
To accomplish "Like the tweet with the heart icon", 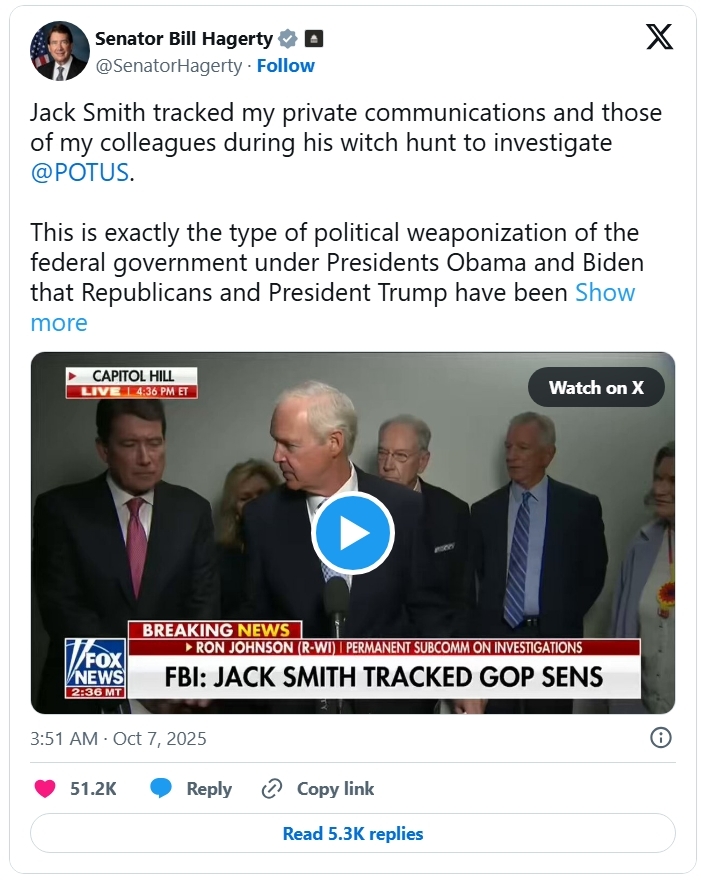I will (45, 788).
